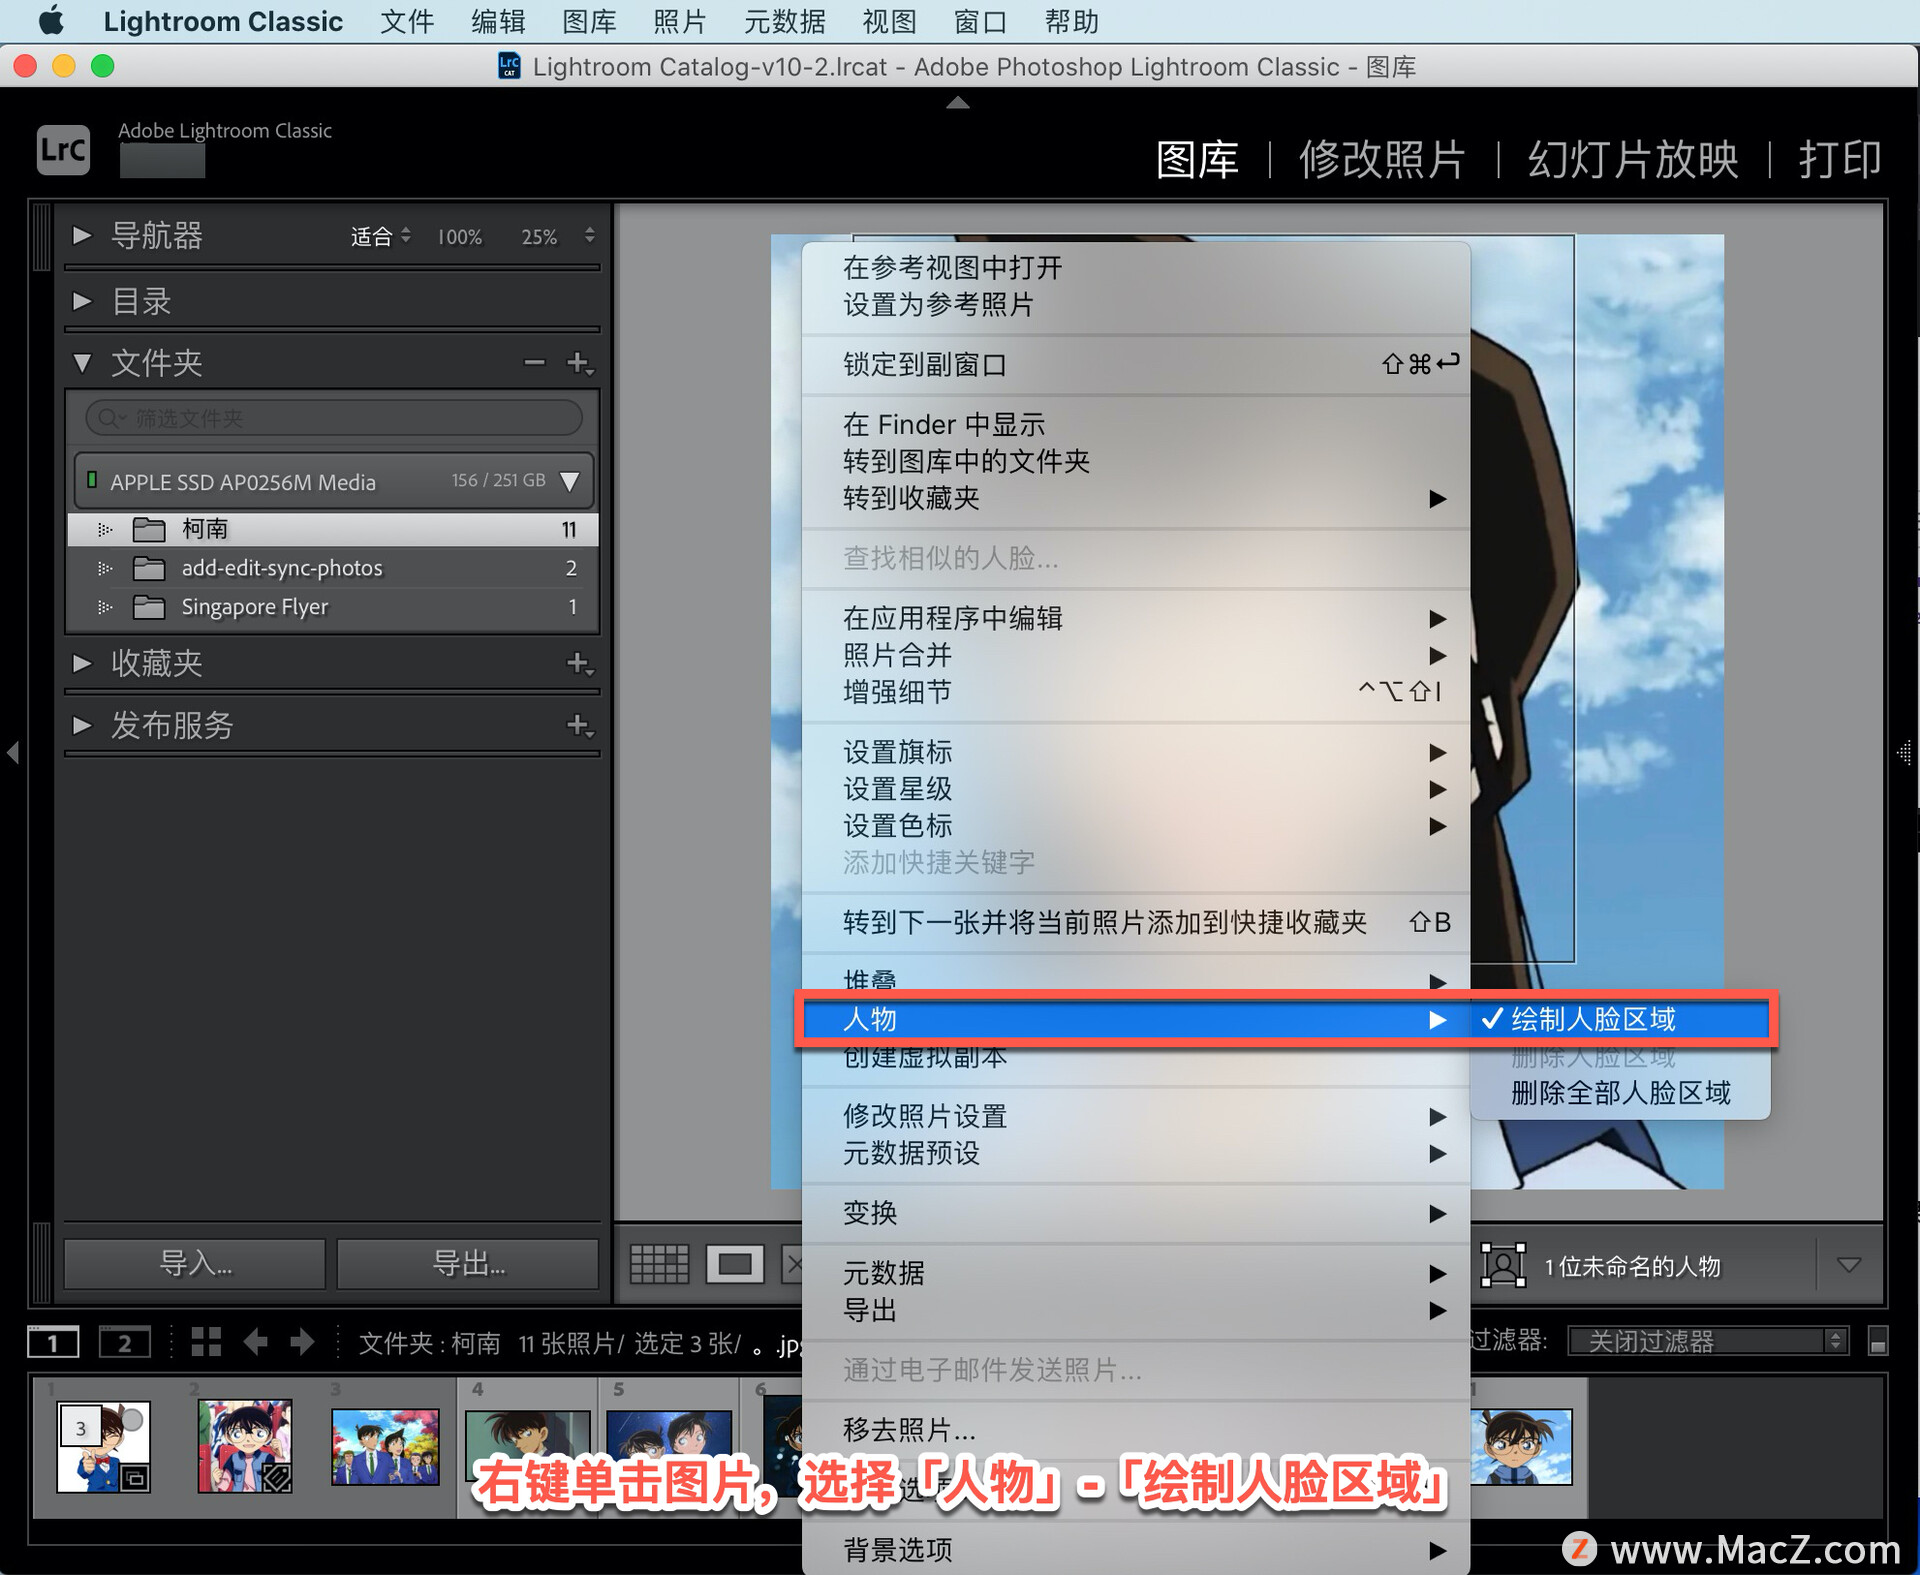Viewport: 1920px width, 1575px height.
Task: Open the 编辑 menu in menu bar
Action: (x=498, y=21)
